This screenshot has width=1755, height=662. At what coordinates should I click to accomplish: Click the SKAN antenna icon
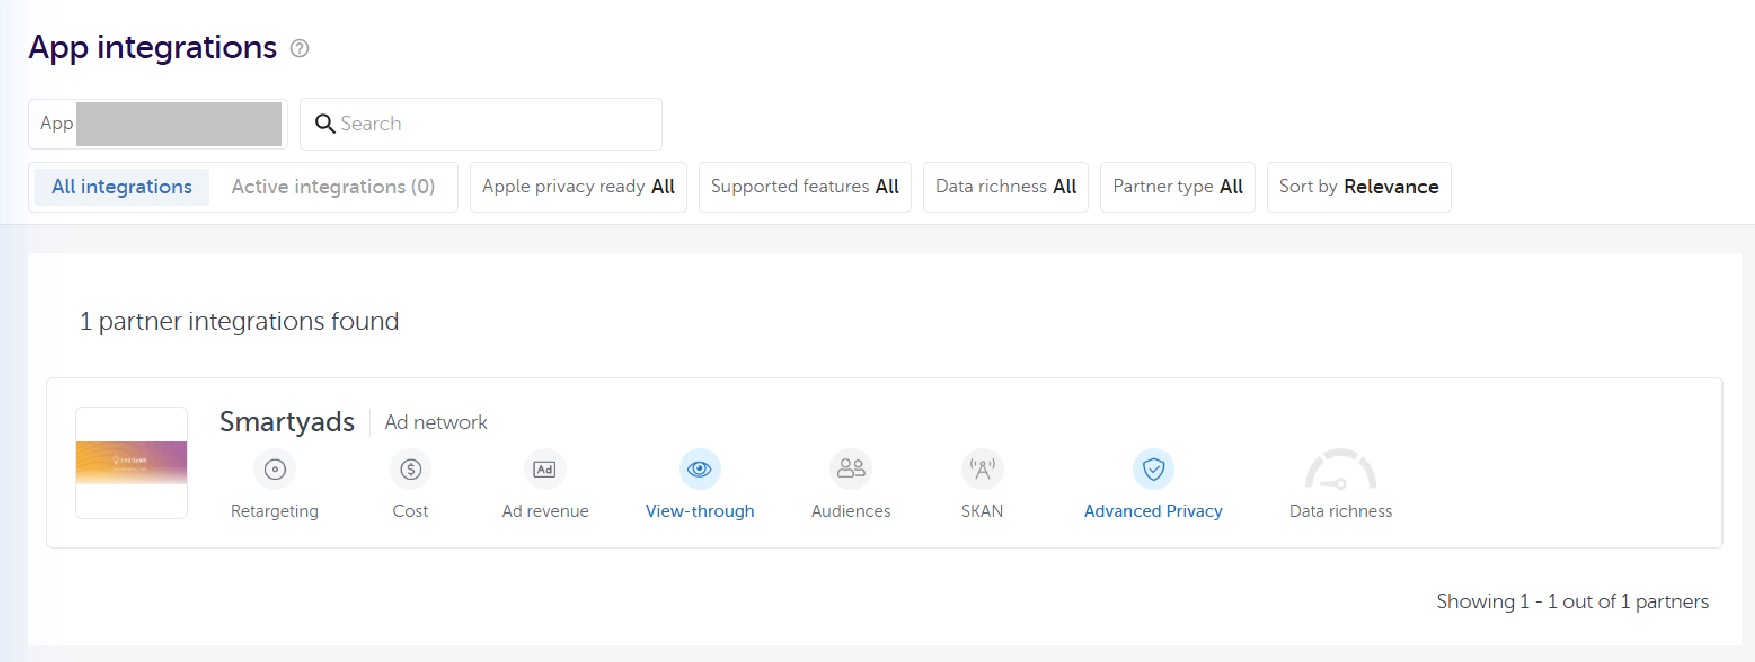tap(982, 469)
